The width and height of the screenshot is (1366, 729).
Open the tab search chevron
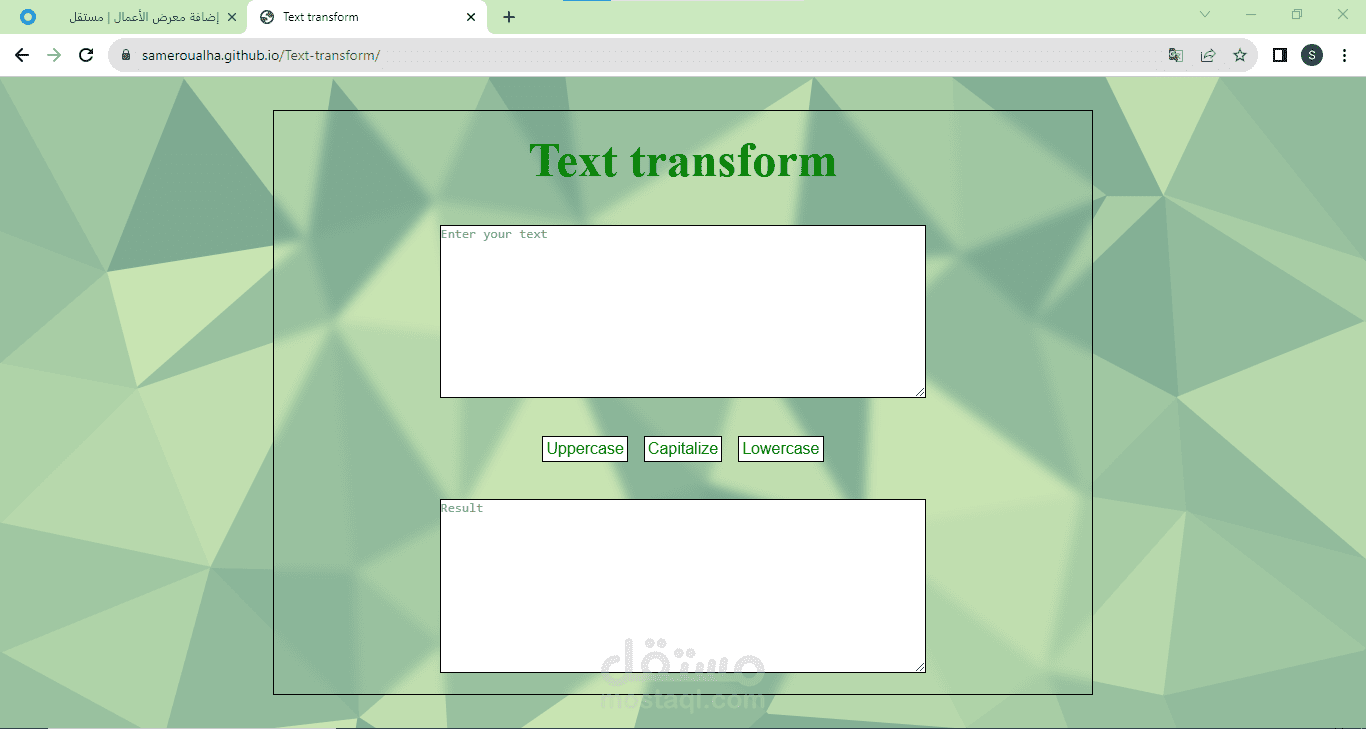pyautogui.click(x=1205, y=14)
